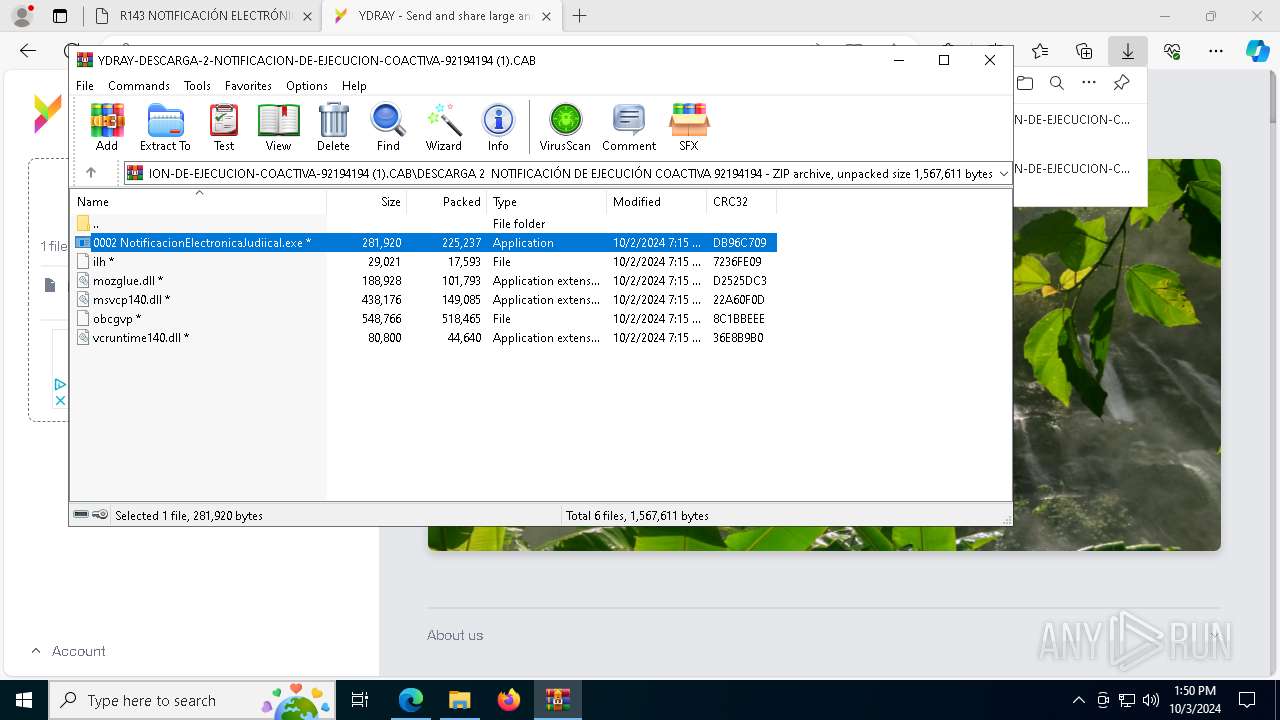Image resolution: width=1280 pixels, height=720 pixels.
Task: Click the browser back arrow
Action: coord(28,51)
